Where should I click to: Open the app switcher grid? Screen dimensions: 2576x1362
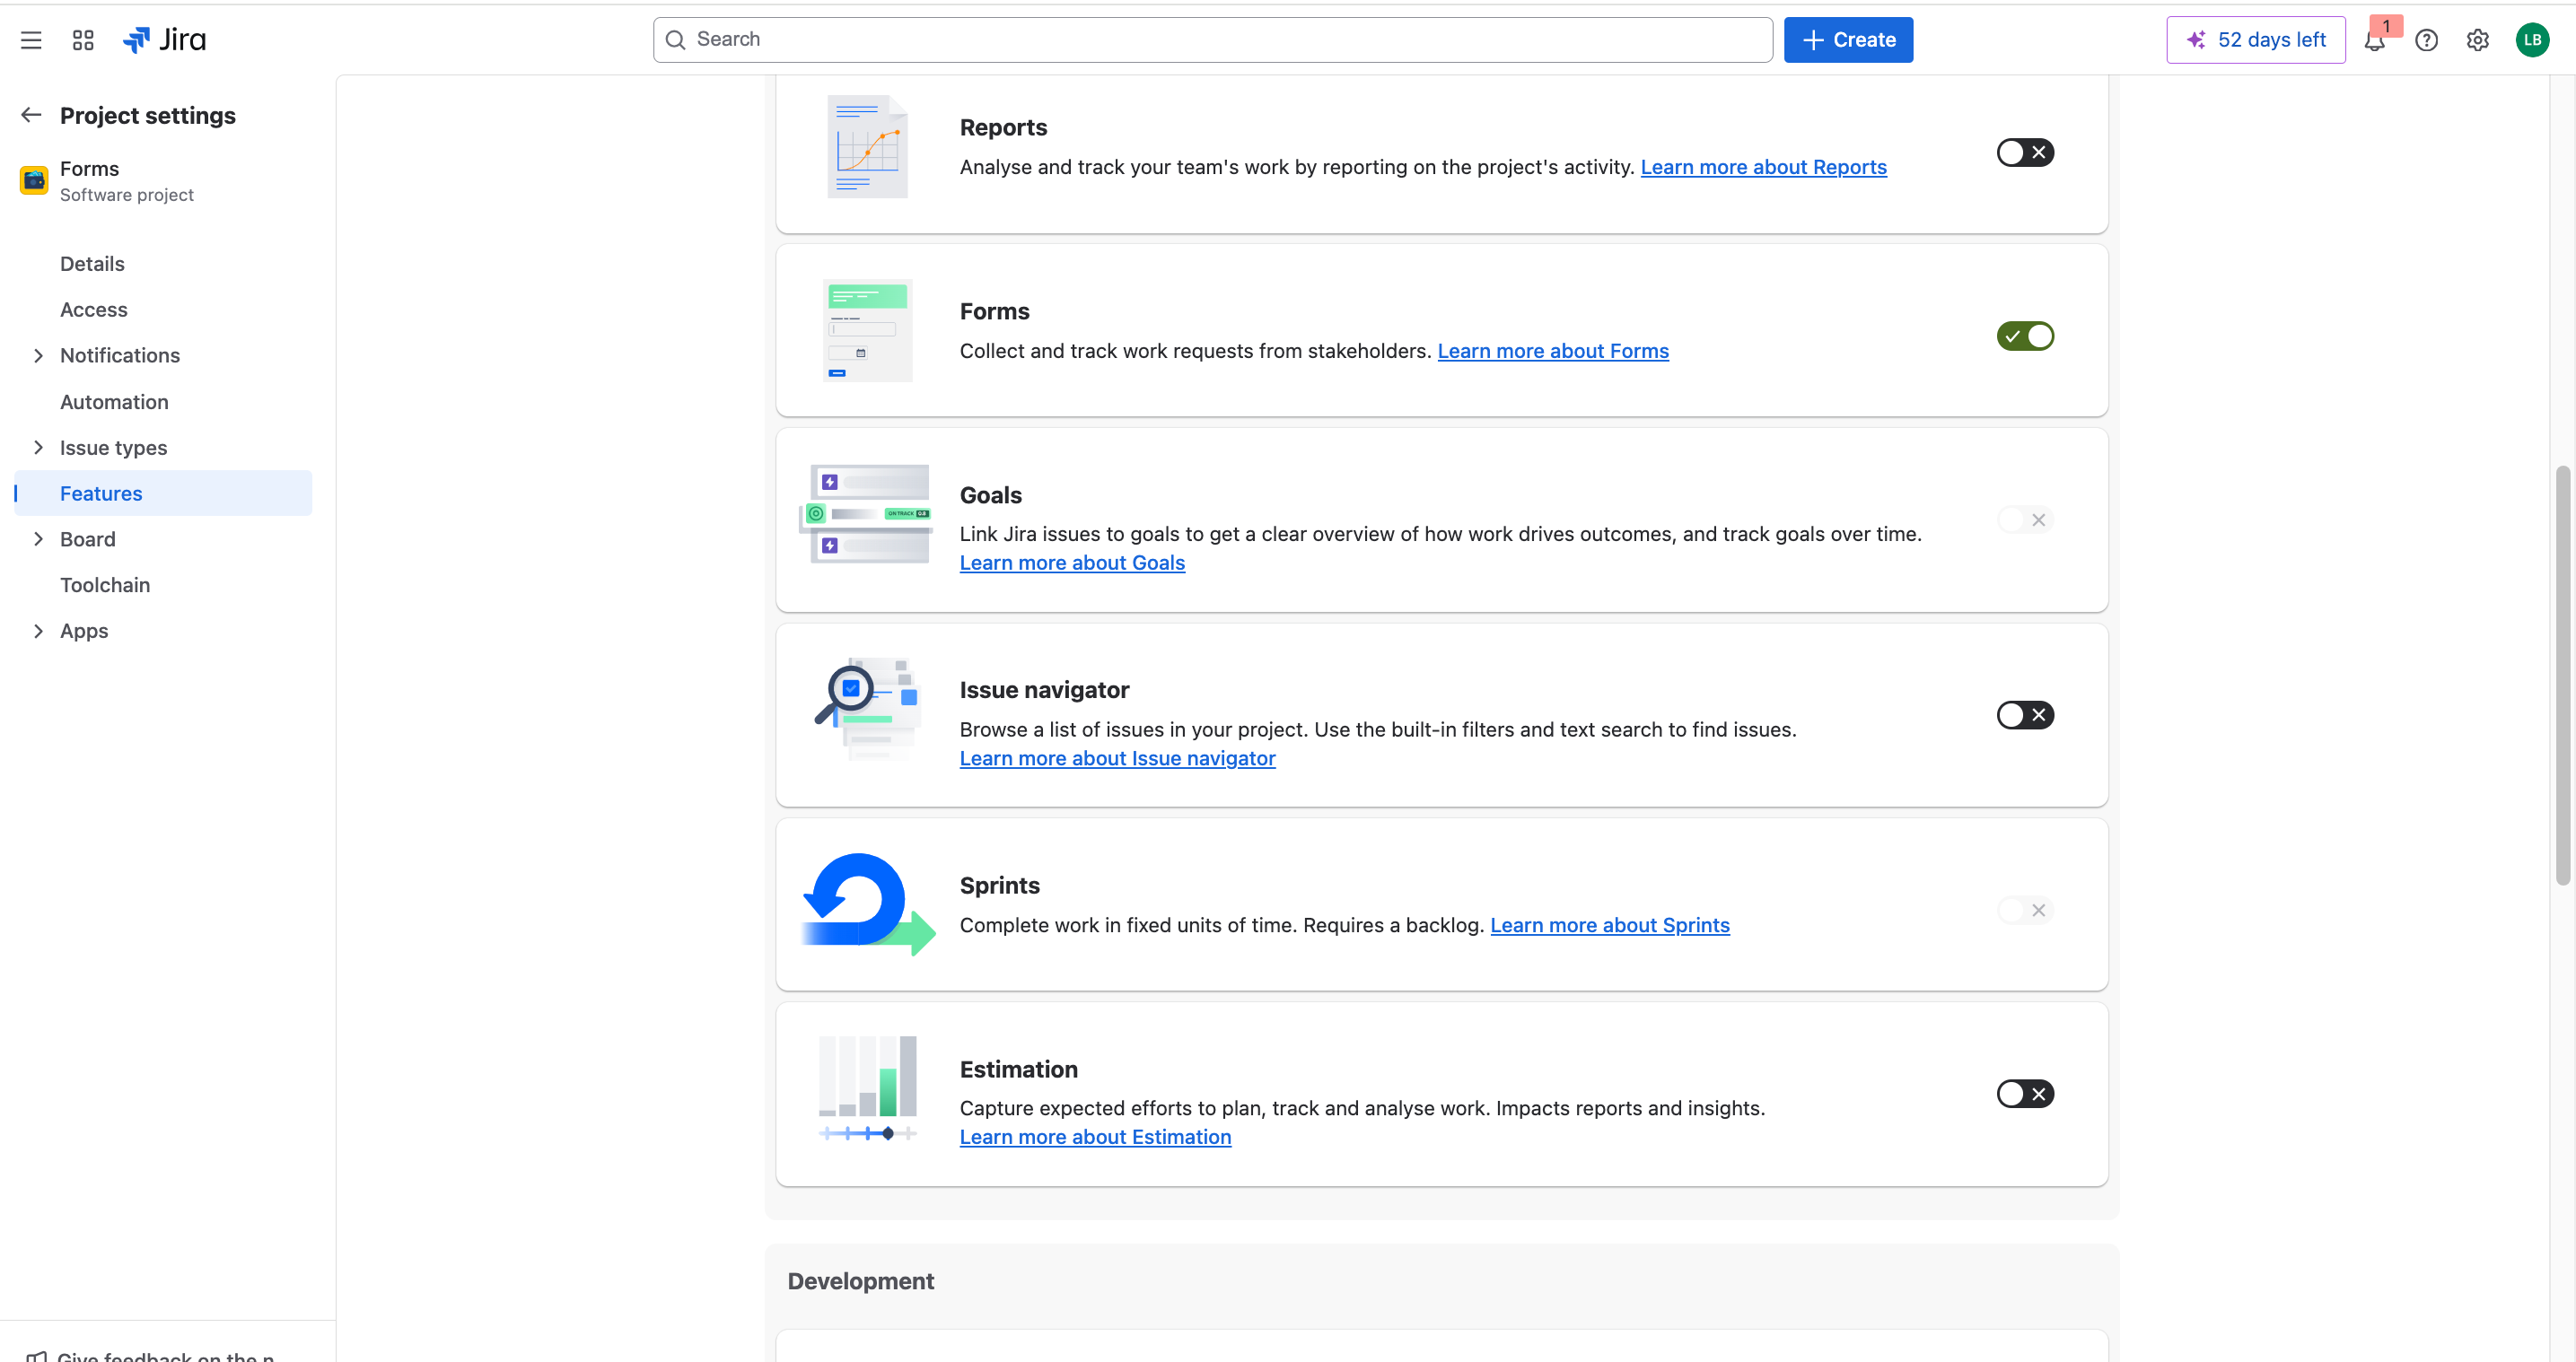tap(82, 39)
